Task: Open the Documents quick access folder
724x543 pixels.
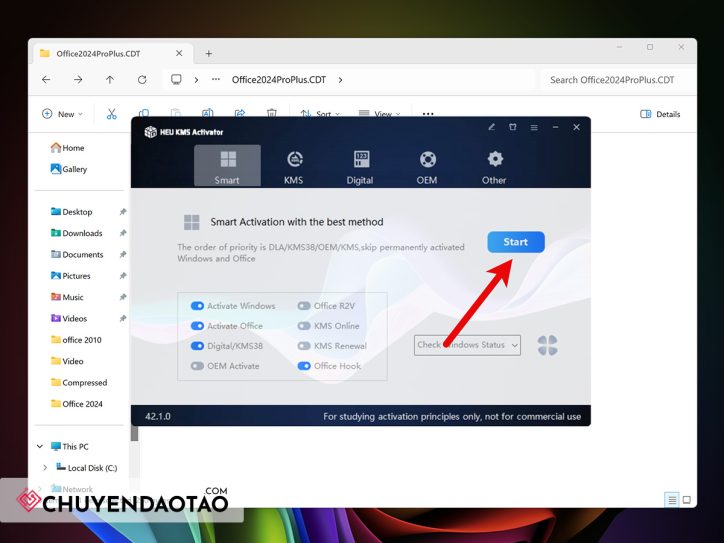Action: click(x=77, y=254)
